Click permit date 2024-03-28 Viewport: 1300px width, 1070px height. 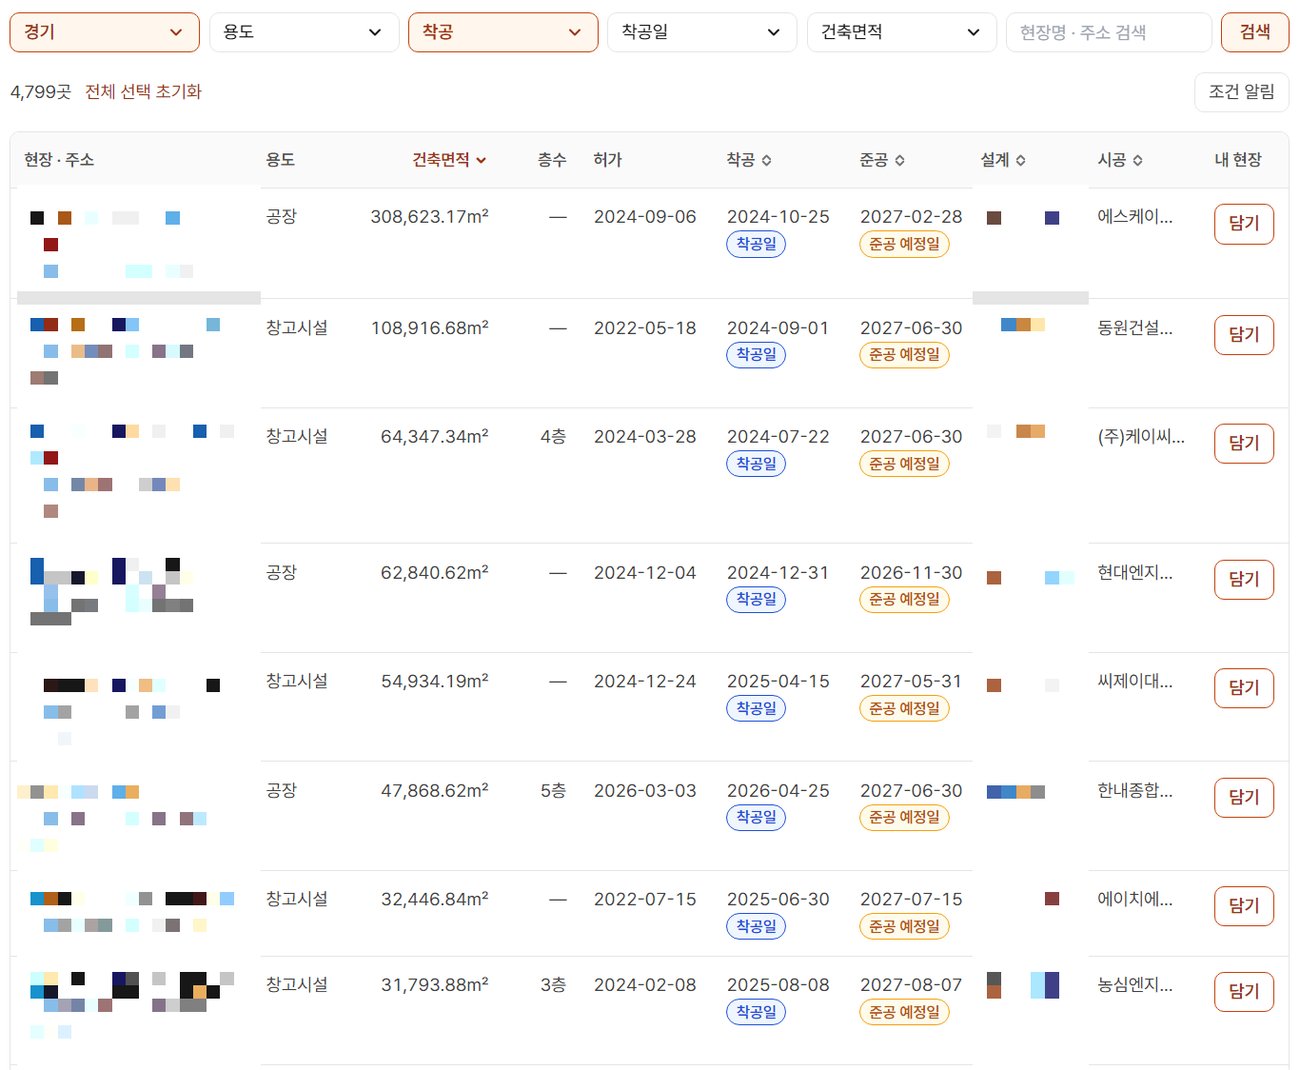(x=645, y=437)
